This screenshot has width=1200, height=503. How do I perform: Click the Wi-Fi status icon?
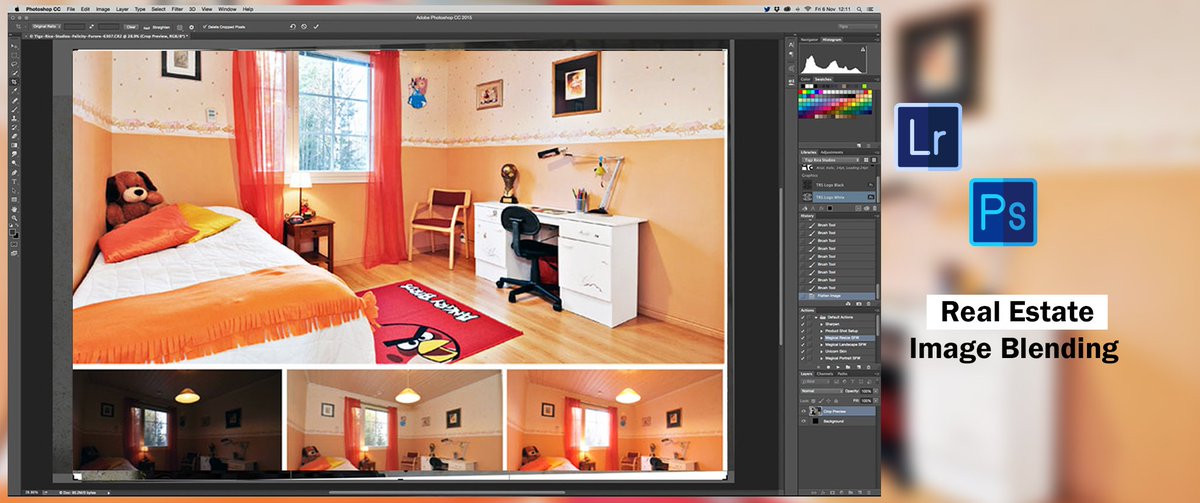(x=808, y=9)
